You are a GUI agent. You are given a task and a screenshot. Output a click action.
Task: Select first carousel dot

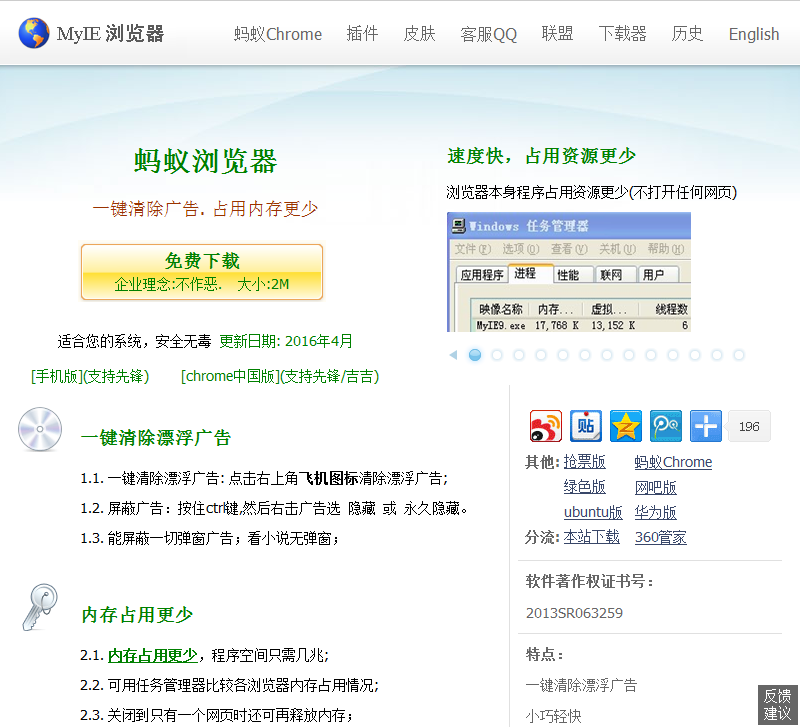tap(475, 355)
